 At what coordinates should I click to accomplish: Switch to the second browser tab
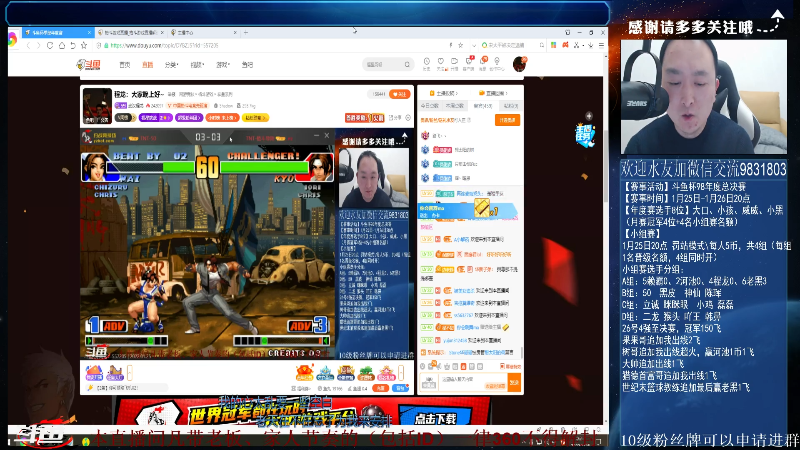[131, 32]
